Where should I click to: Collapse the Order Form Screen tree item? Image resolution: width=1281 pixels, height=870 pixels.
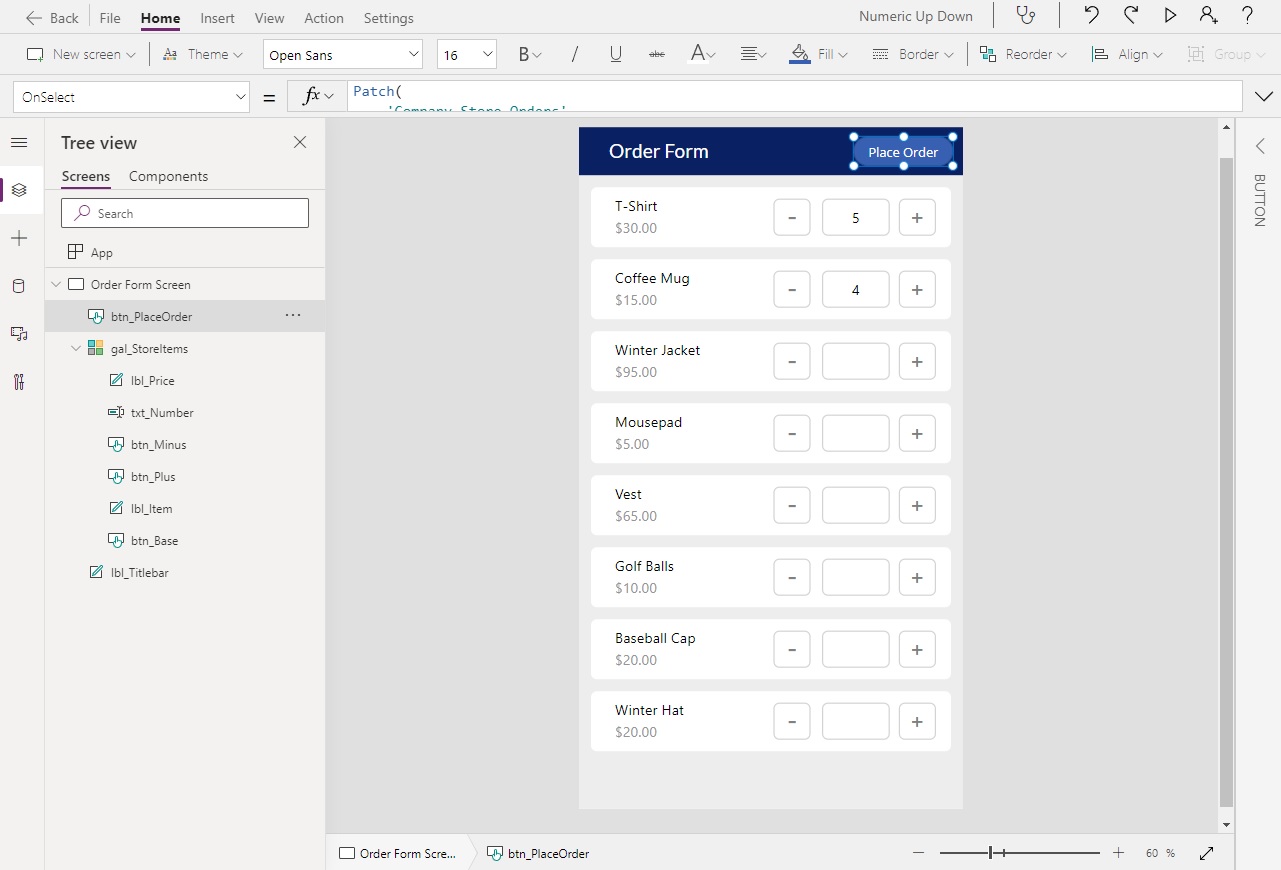pyautogui.click(x=56, y=284)
